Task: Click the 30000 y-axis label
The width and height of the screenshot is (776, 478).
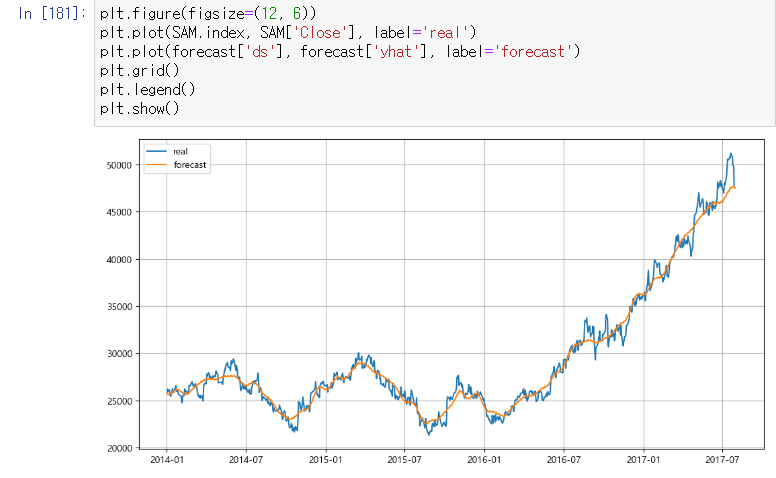Action: (x=119, y=354)
